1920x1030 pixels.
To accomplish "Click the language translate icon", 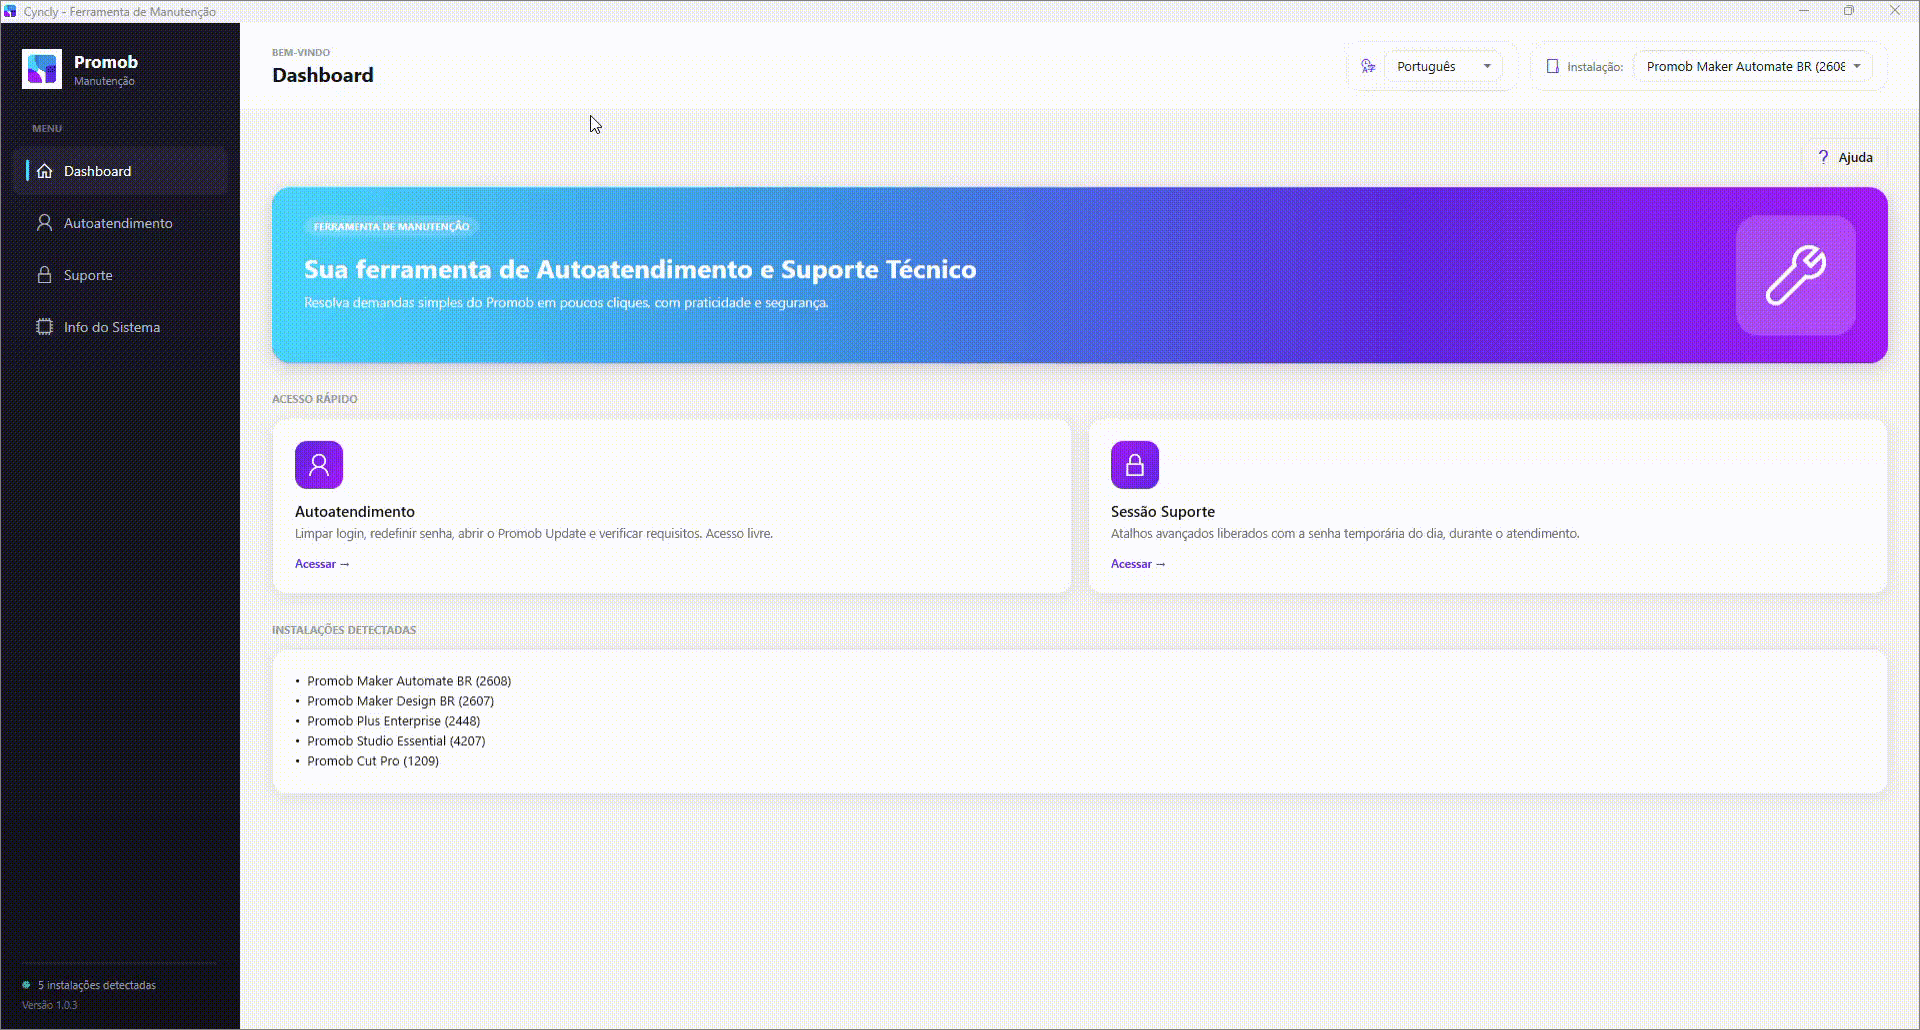I will pos(1368,66).
